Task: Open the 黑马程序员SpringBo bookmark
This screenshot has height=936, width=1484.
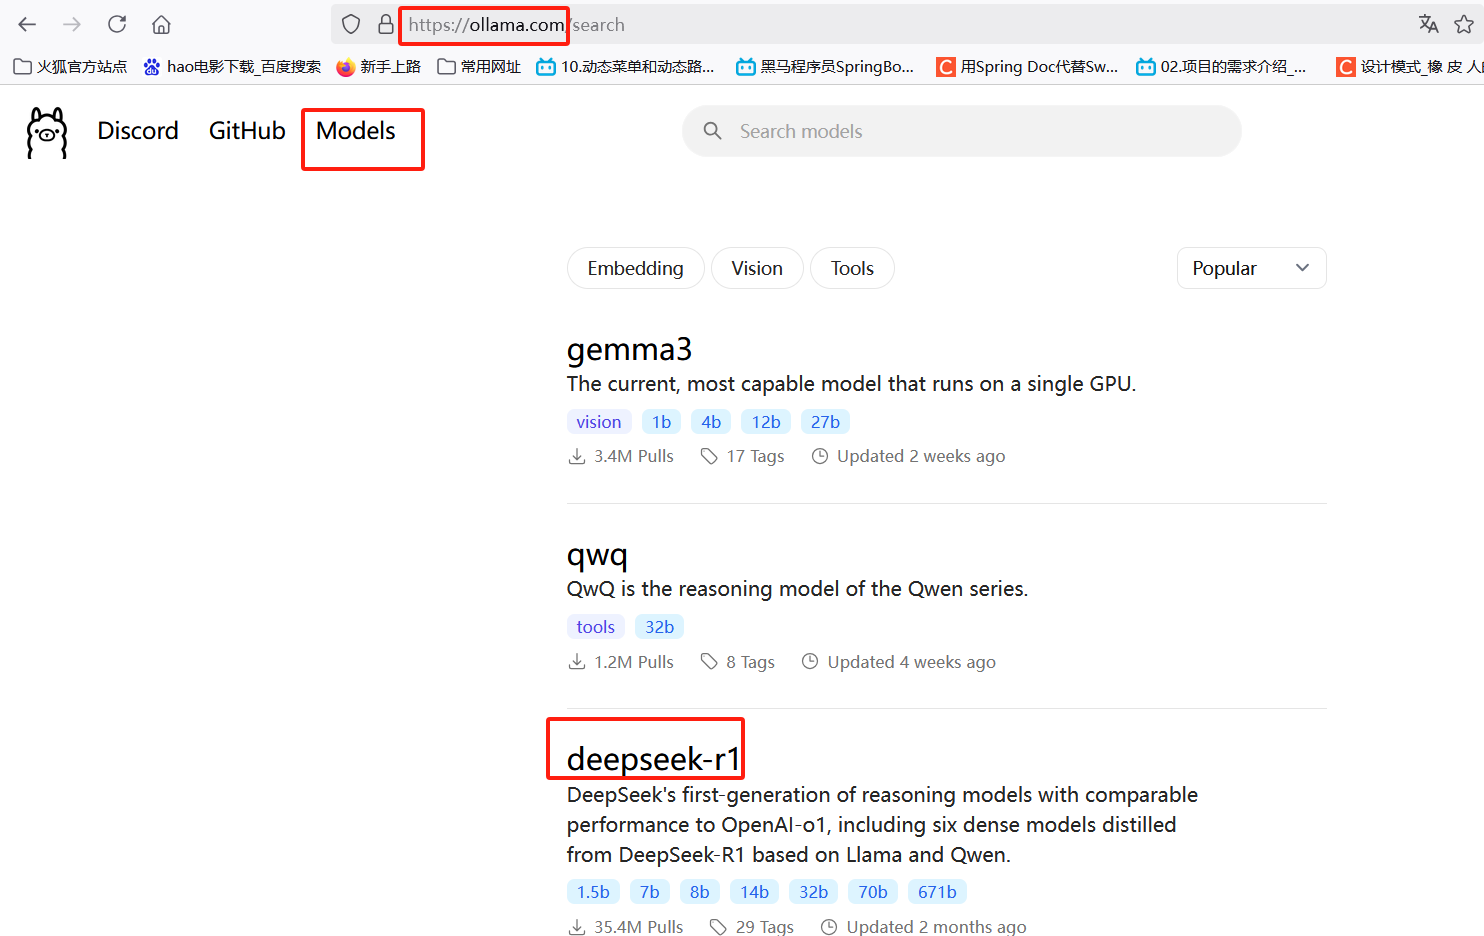Action: click(x=825, y=67)
